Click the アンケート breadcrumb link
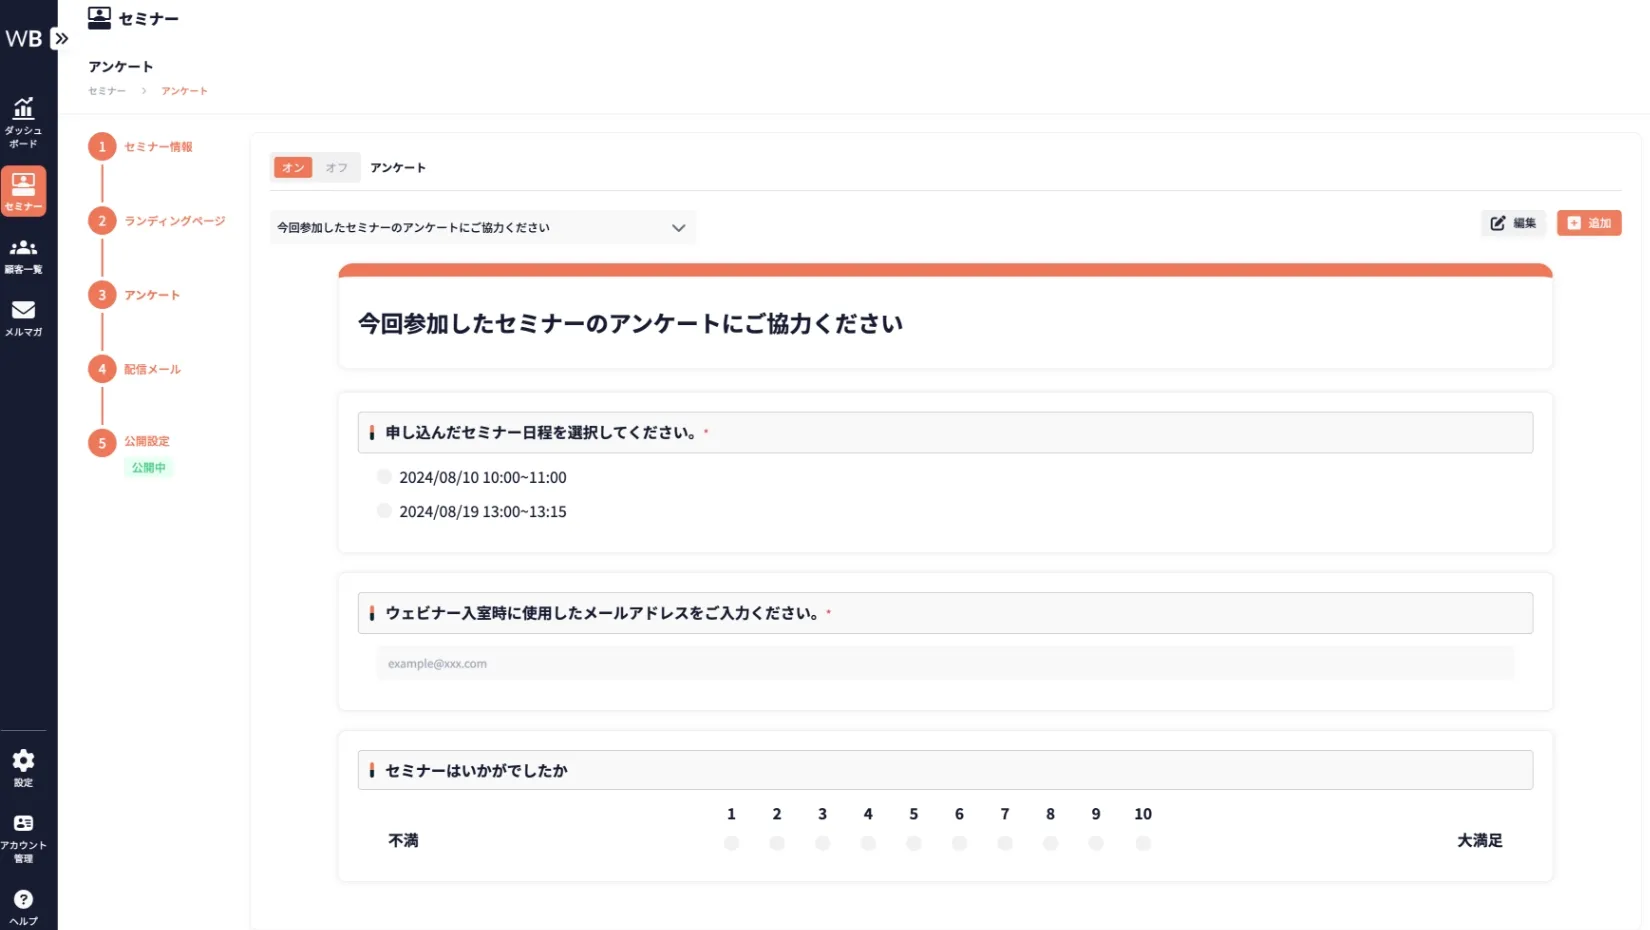The width and height of the screenshot is (1650, 930). (184, 91)
